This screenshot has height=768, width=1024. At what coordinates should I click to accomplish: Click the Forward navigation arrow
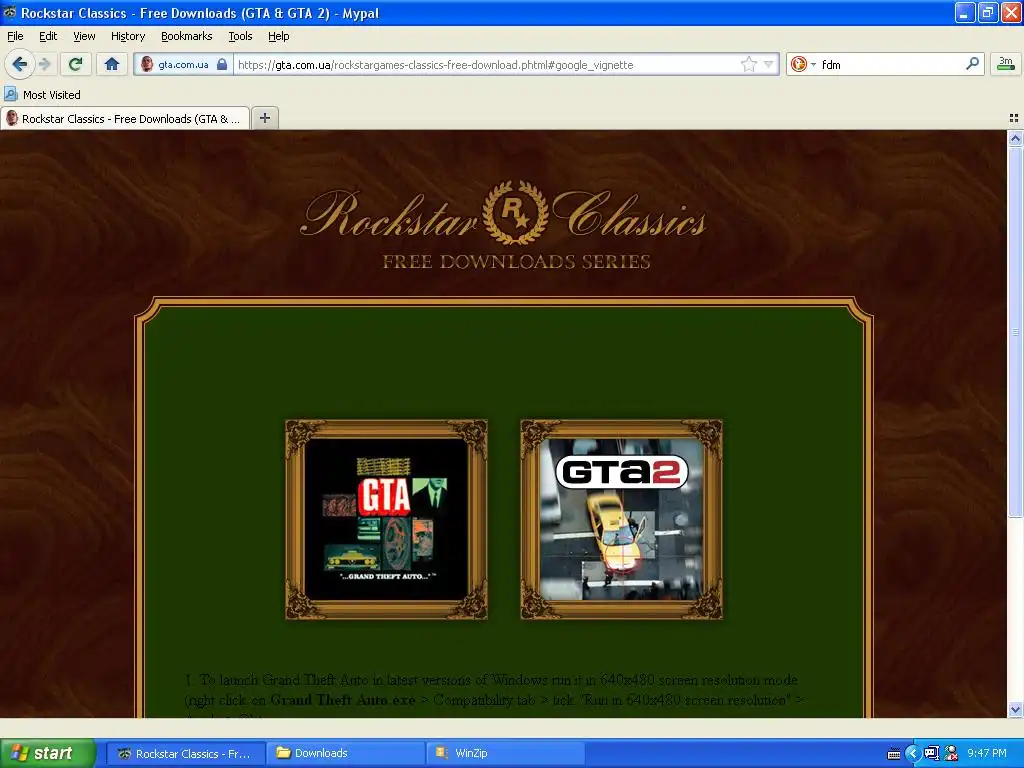[x=45, y=64]
